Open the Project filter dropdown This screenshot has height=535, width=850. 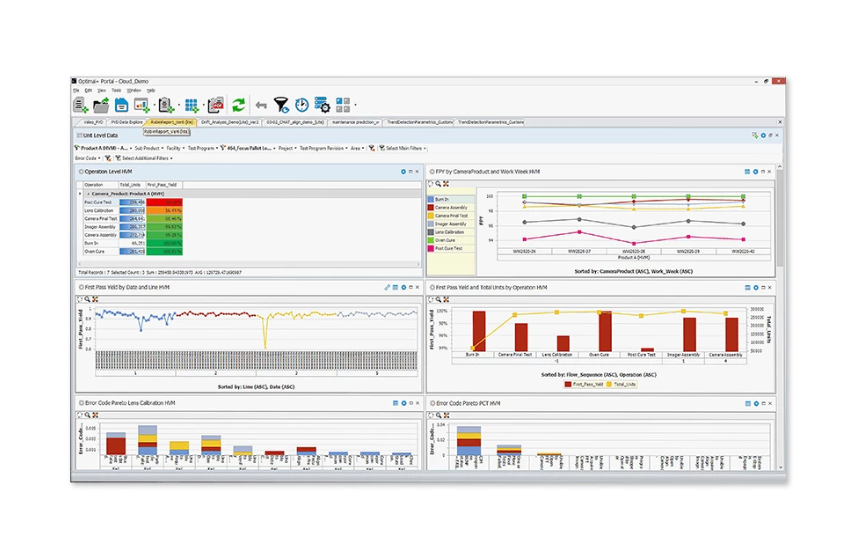point(287,148)
